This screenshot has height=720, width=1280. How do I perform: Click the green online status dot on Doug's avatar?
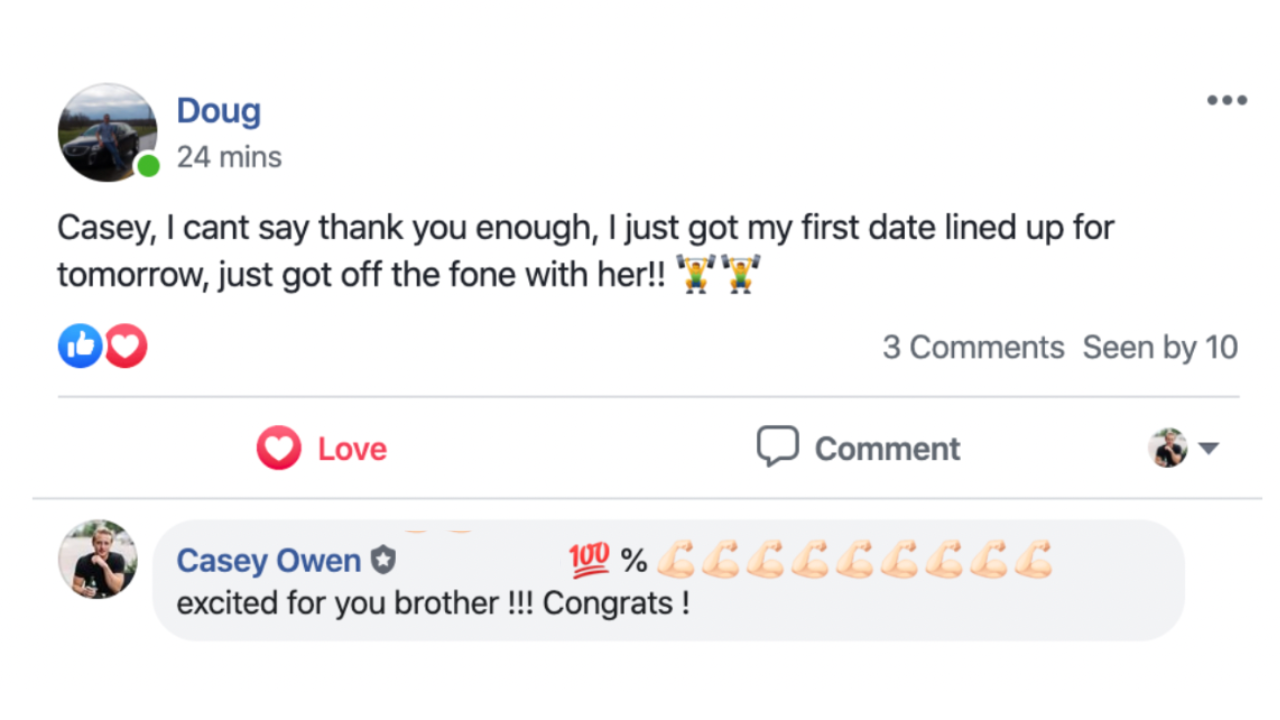[148, 165]
